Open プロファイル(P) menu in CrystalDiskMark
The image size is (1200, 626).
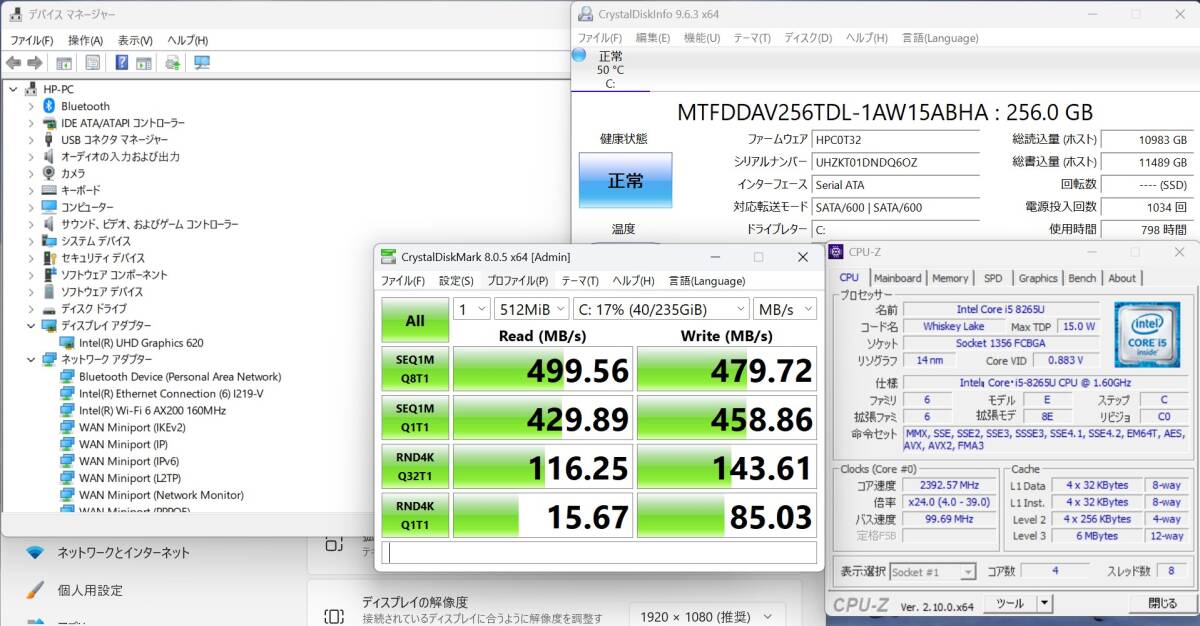pos(517,281)
